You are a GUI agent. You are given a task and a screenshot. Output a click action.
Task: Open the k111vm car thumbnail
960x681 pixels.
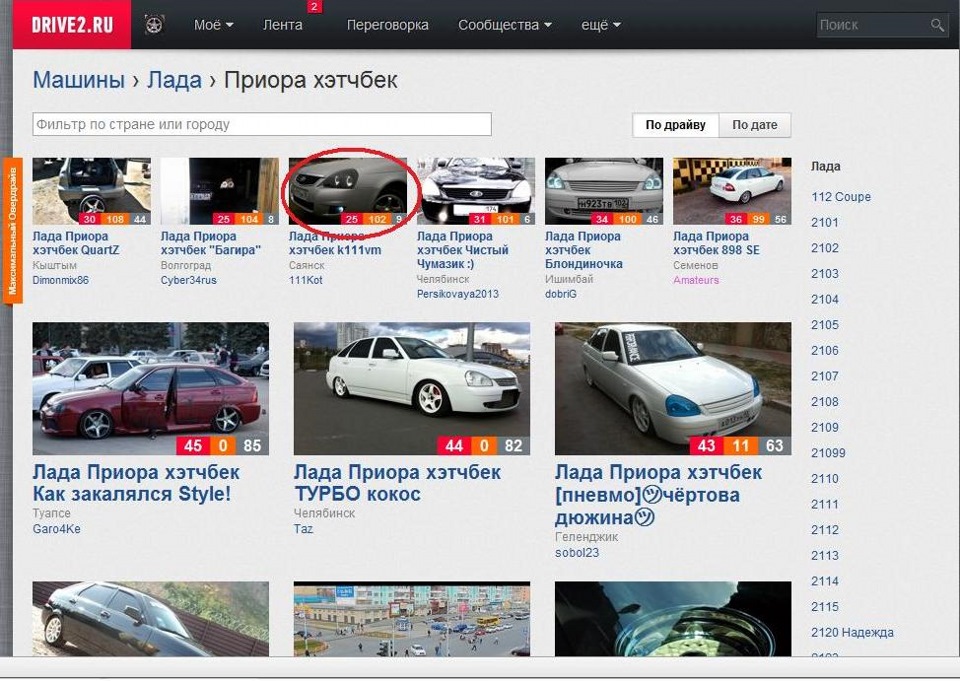click(348, 191)
